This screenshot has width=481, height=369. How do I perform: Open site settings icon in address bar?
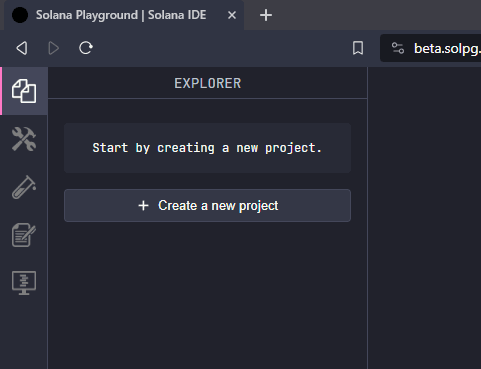click(x=398, y=48)
